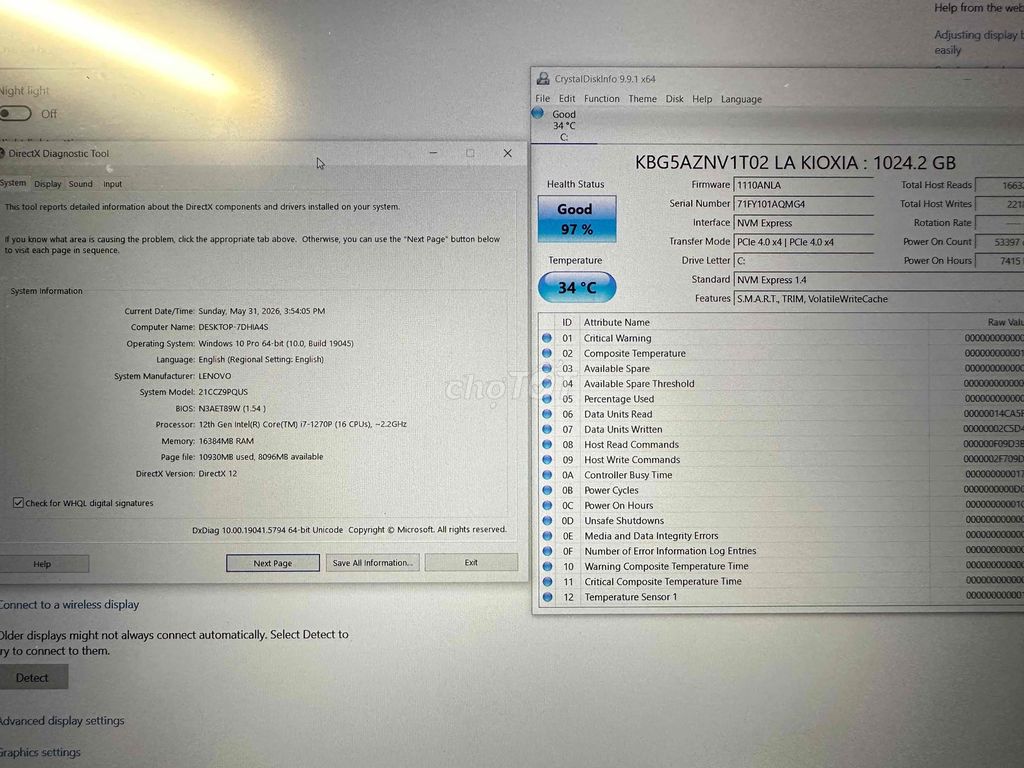Click the KBG5AZNV1T02 LA KIOXIA drive title
1024x768 pixels.
795,162
